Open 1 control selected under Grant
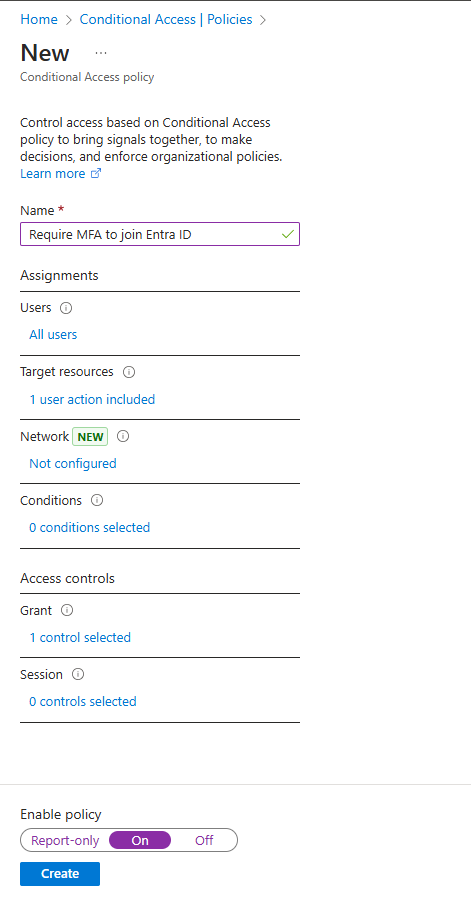The height and width of the screenshot is (905, 471). [x=80, y=637]
